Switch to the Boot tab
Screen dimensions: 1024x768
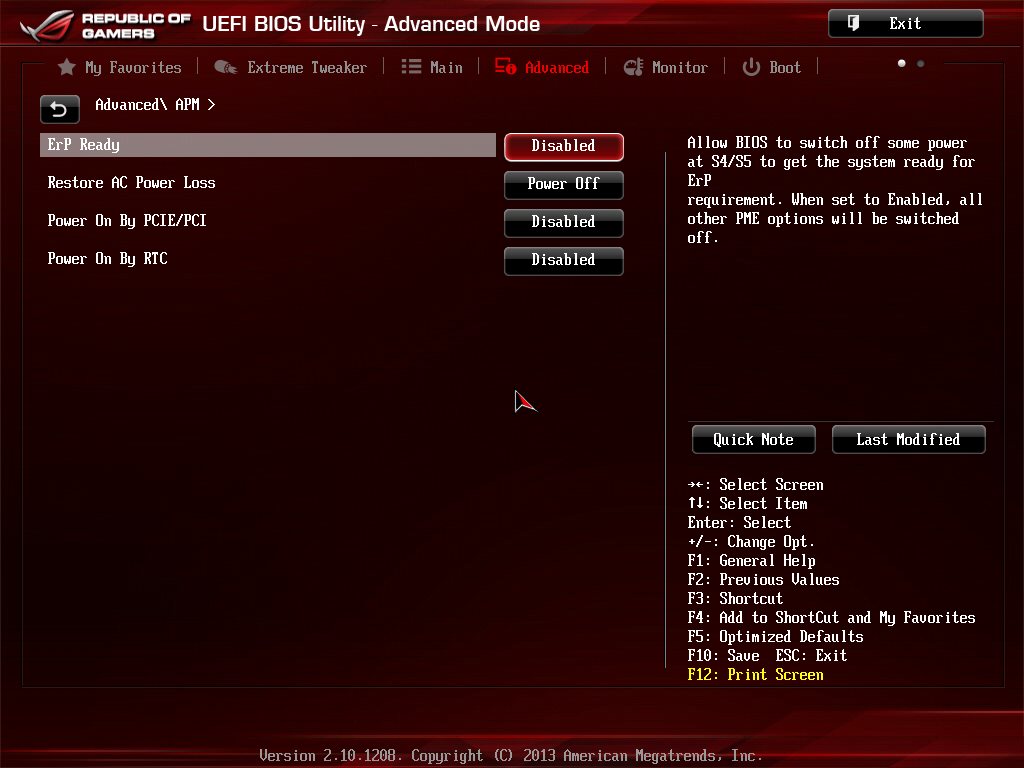pyautogui.click(x=772, y=67)
